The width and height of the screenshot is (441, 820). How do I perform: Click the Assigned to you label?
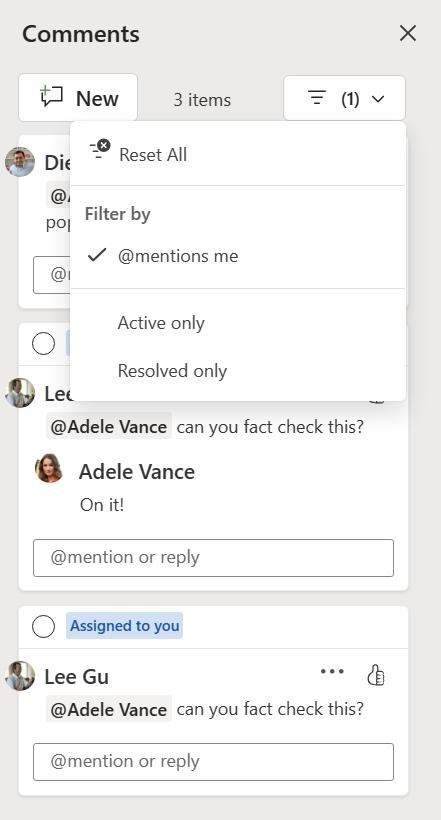click(x=125, y=625)
